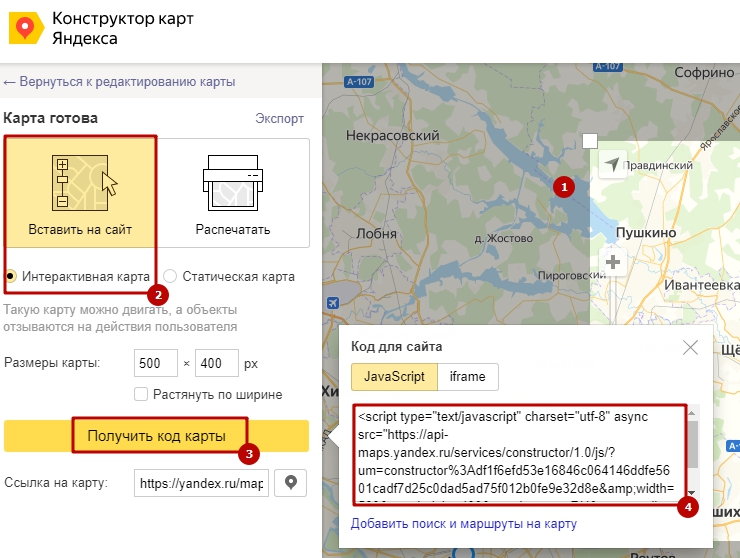Select Статическая карта radio button

click(x=170, y=276)
